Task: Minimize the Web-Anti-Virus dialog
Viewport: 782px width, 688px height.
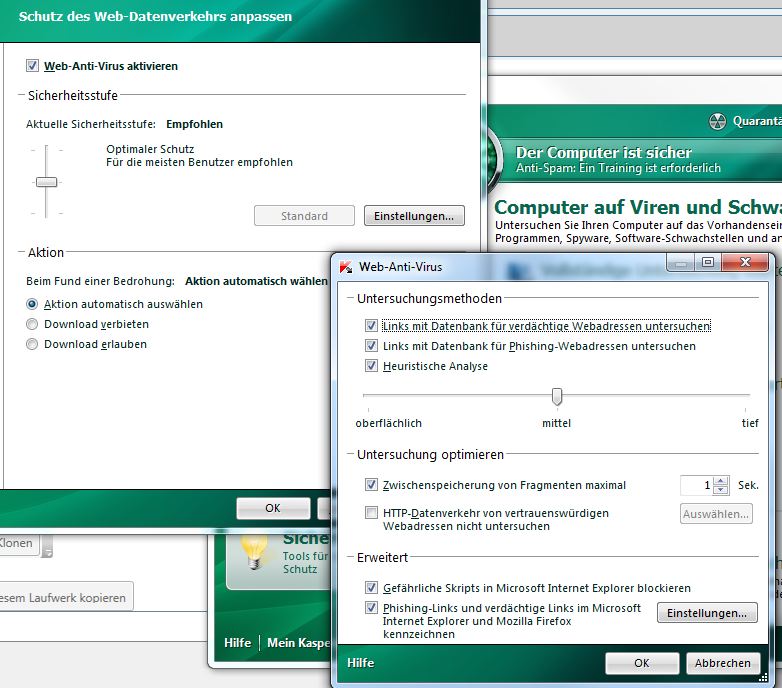Action: (x=681, y=262)
